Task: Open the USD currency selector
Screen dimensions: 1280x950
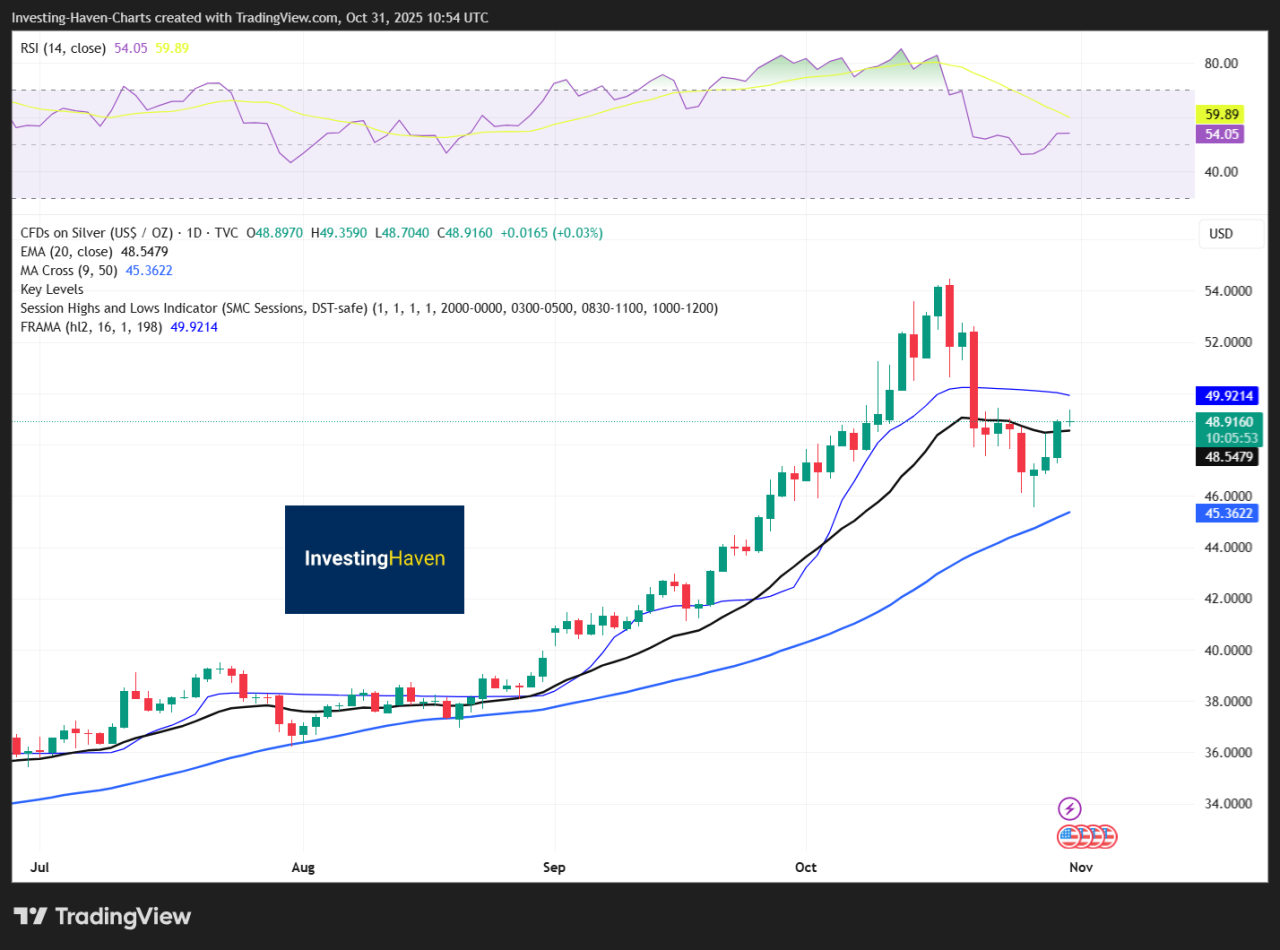Action: pyautogui.click(x=1221, y=234)
